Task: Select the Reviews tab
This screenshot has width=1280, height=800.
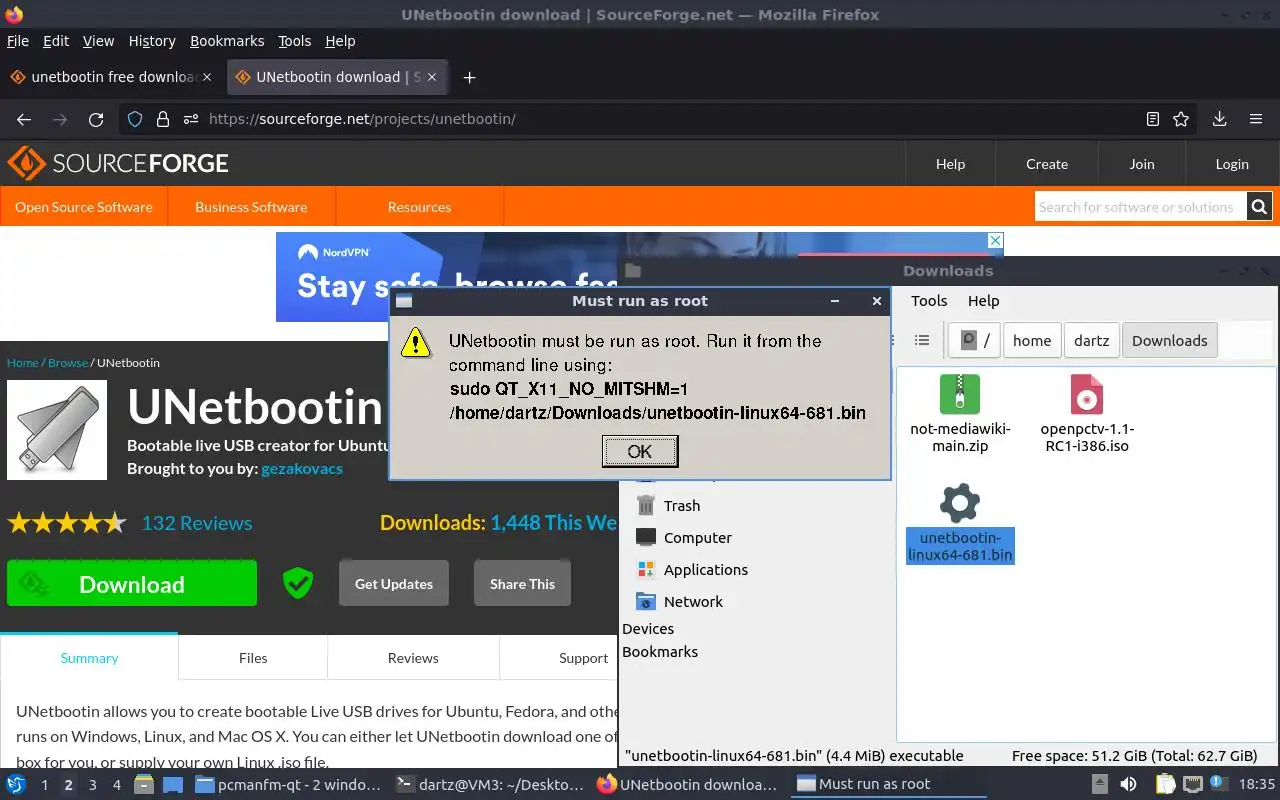Action: [x=413, y=658]
